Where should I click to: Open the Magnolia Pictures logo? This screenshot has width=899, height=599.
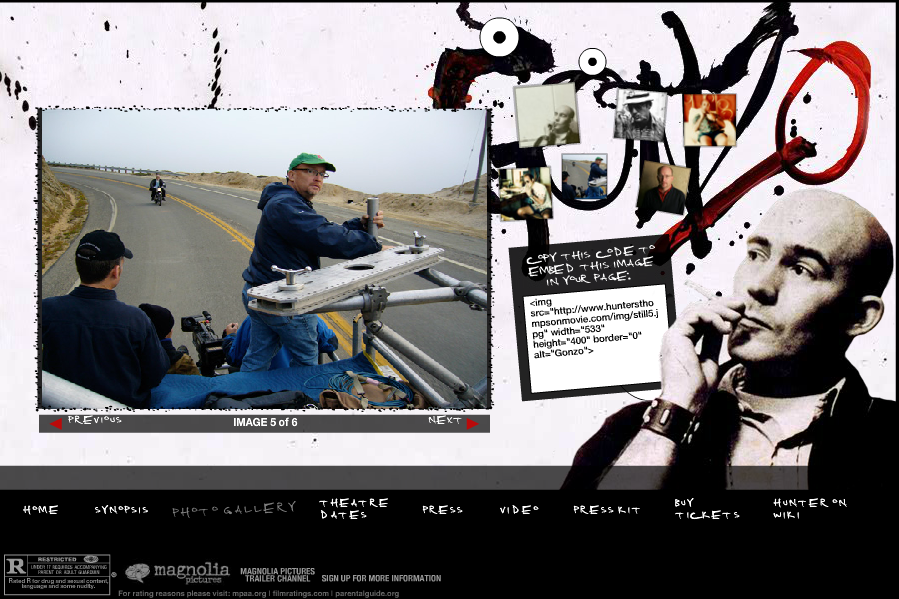click(x=177, y=573)
